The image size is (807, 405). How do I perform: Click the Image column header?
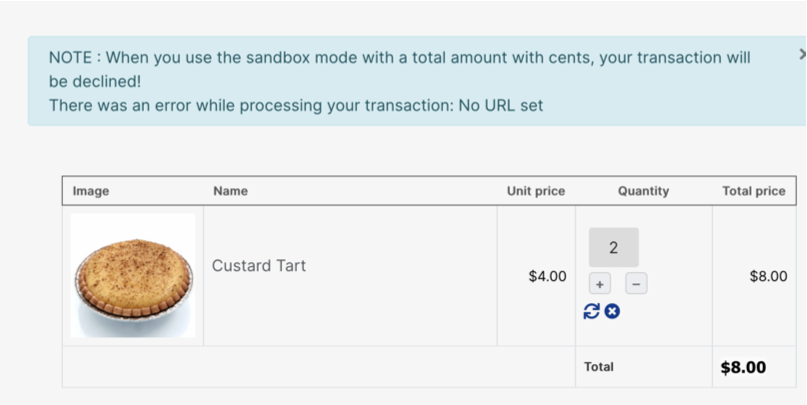(91, 191)
